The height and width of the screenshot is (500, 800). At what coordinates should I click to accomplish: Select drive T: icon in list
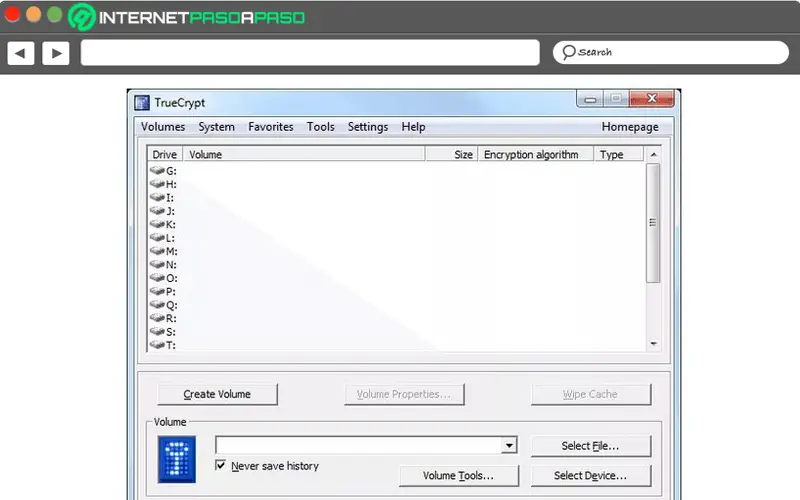point(157,345)
